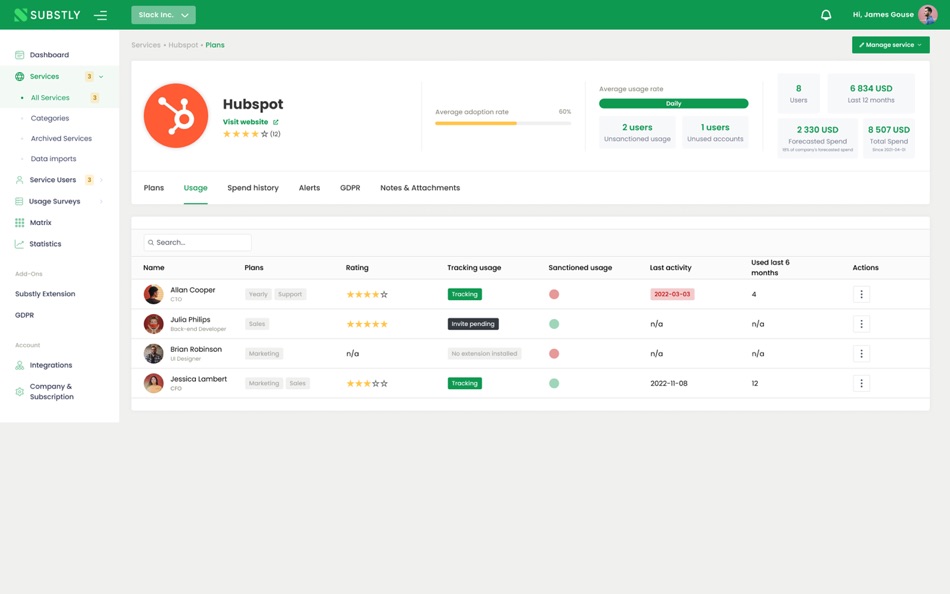This screenshot has height=594, width=950.
Task: Expand the Usage Surveys submenu chevron
Action: [101, 201]
